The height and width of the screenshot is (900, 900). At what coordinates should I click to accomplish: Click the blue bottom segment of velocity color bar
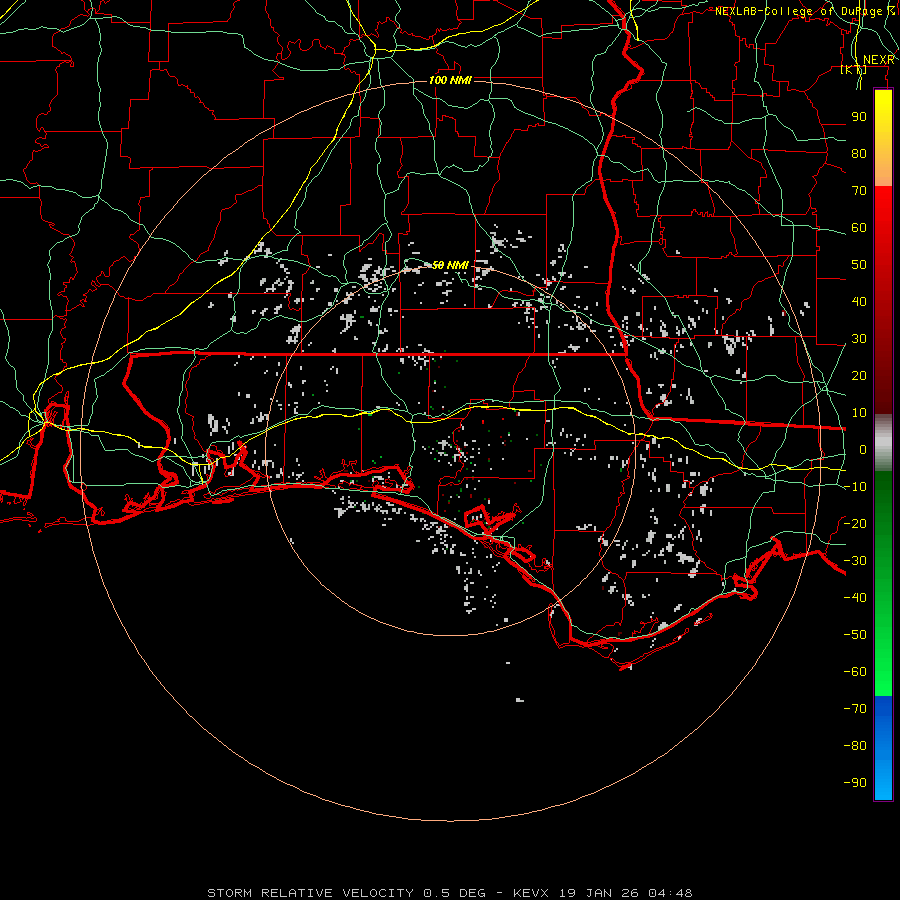click(883, 748)
